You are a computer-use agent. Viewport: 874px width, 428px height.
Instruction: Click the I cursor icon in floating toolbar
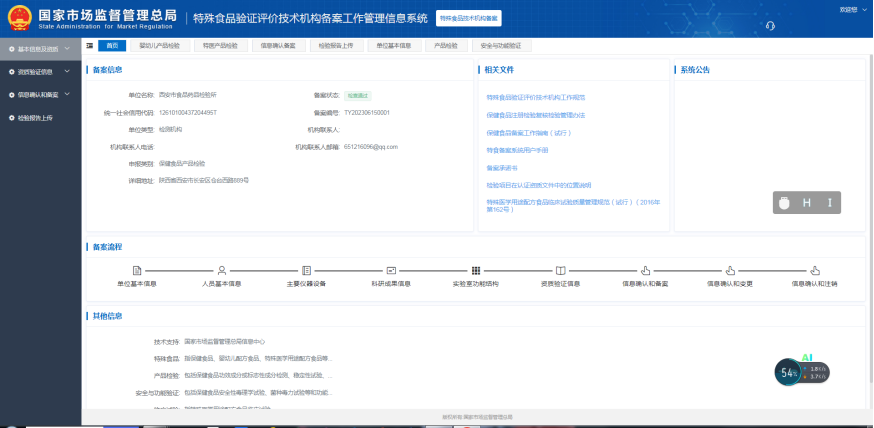tap(829, 203)
